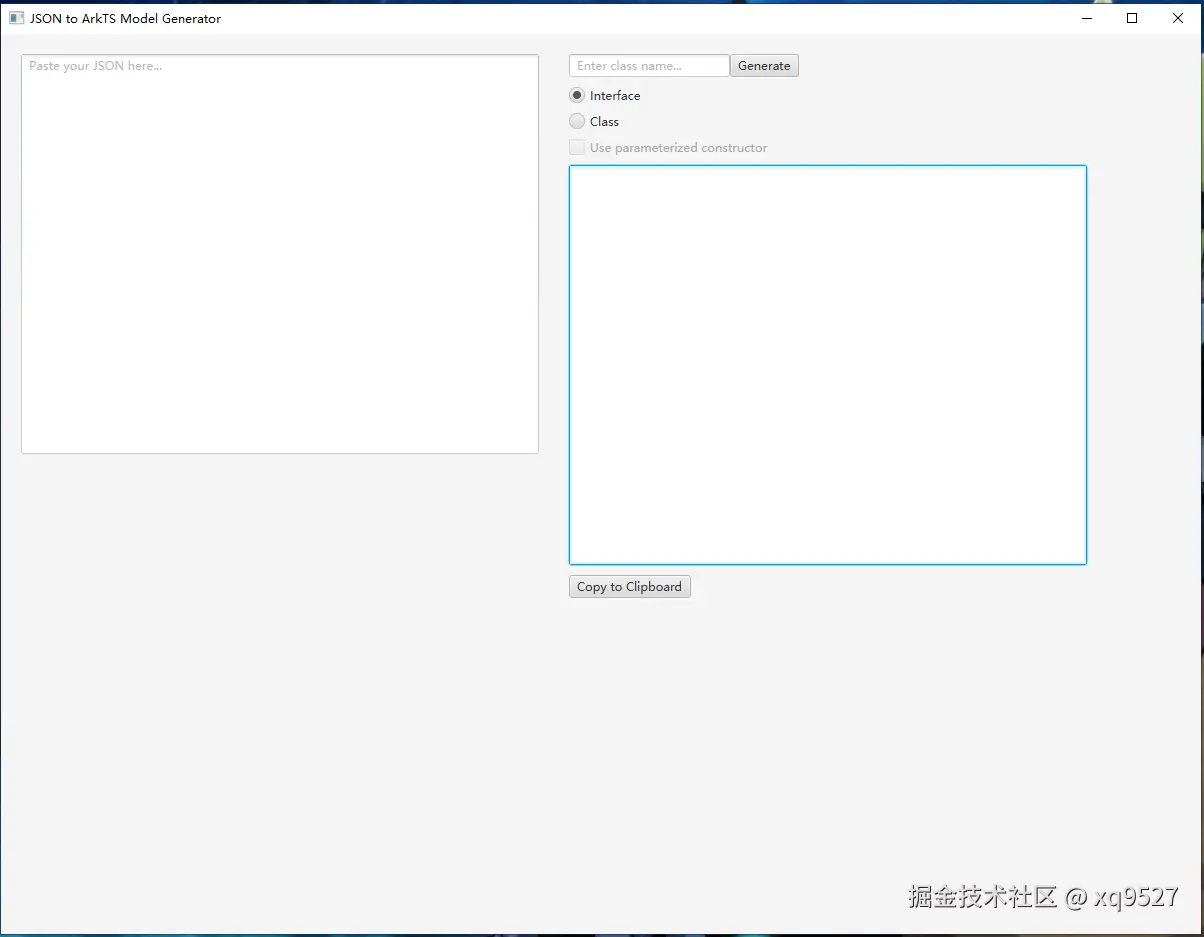Copy output with Copy to Clipboard
The height and width of the screenshot is (937, 1204).
pos(630,587)
